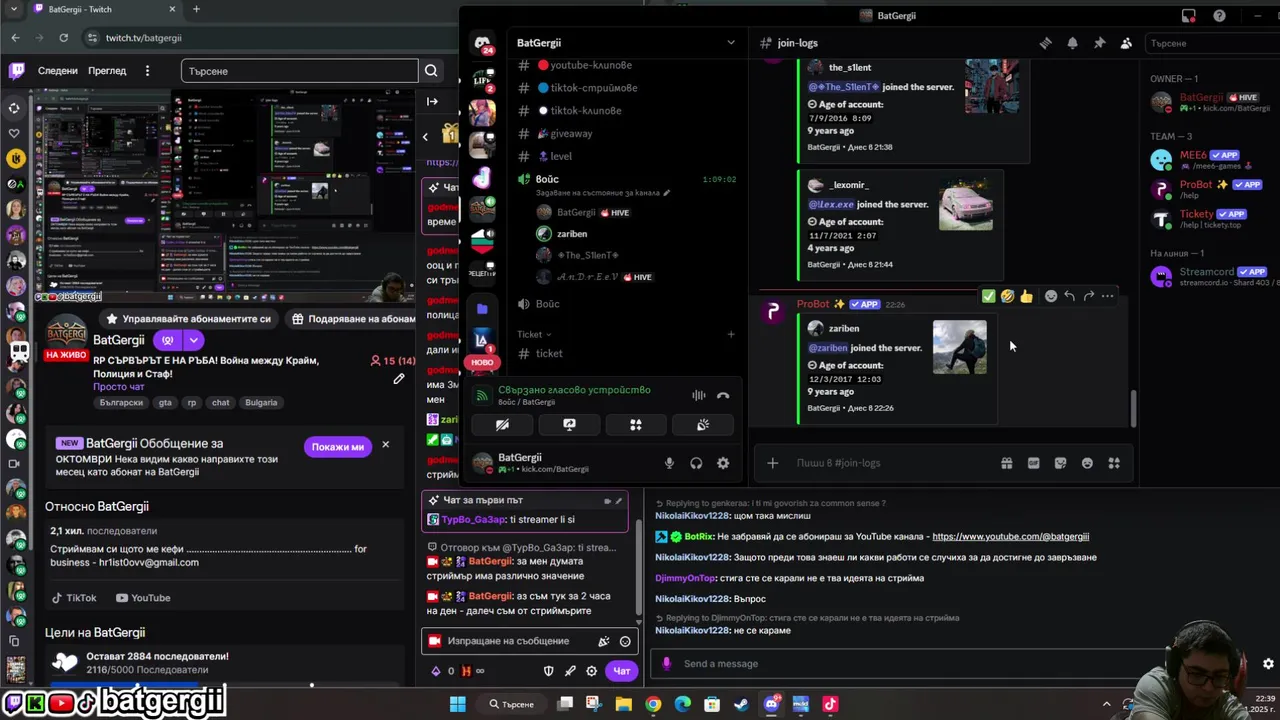Open notification settings bell in Discord header
This screenshot has height=720, width=1280.
tap(1072, 43)
